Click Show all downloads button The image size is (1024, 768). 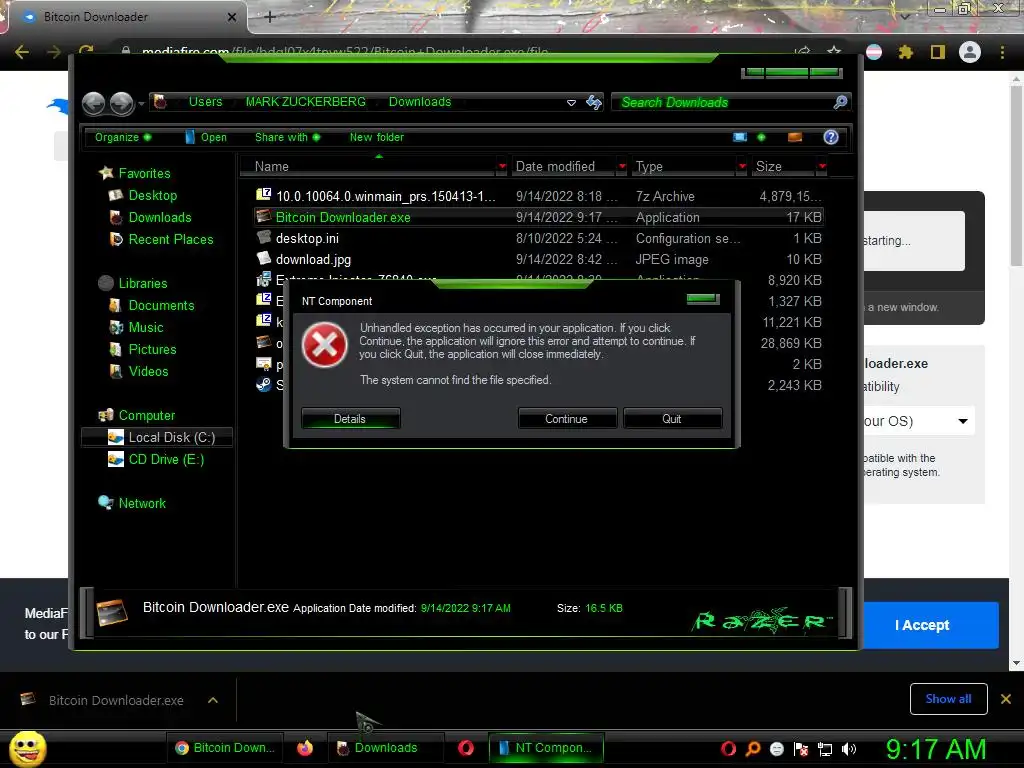(948, 699)
